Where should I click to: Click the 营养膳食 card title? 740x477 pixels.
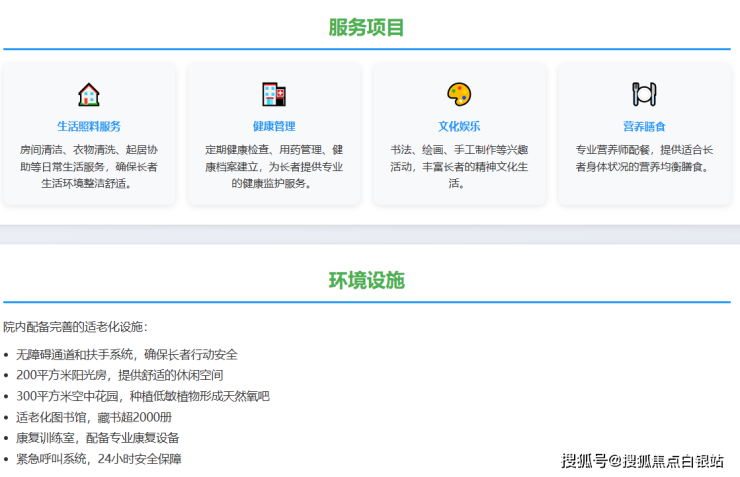pos(644,127)
